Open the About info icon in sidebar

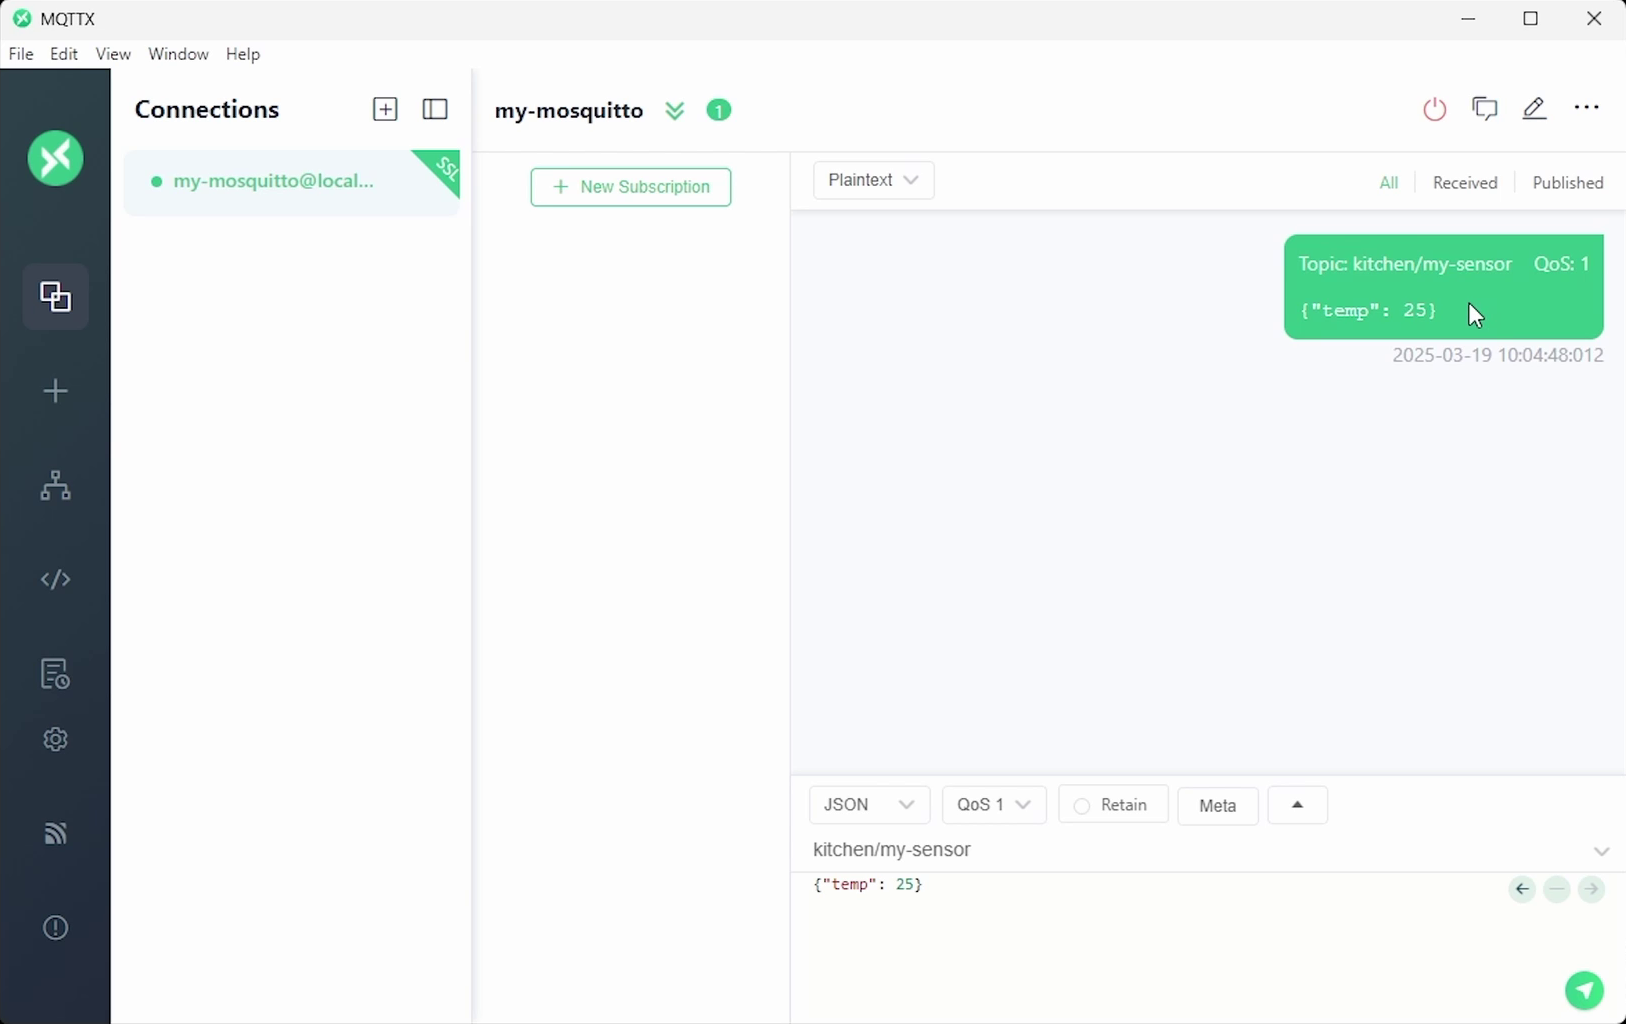[x=55, y=928]
